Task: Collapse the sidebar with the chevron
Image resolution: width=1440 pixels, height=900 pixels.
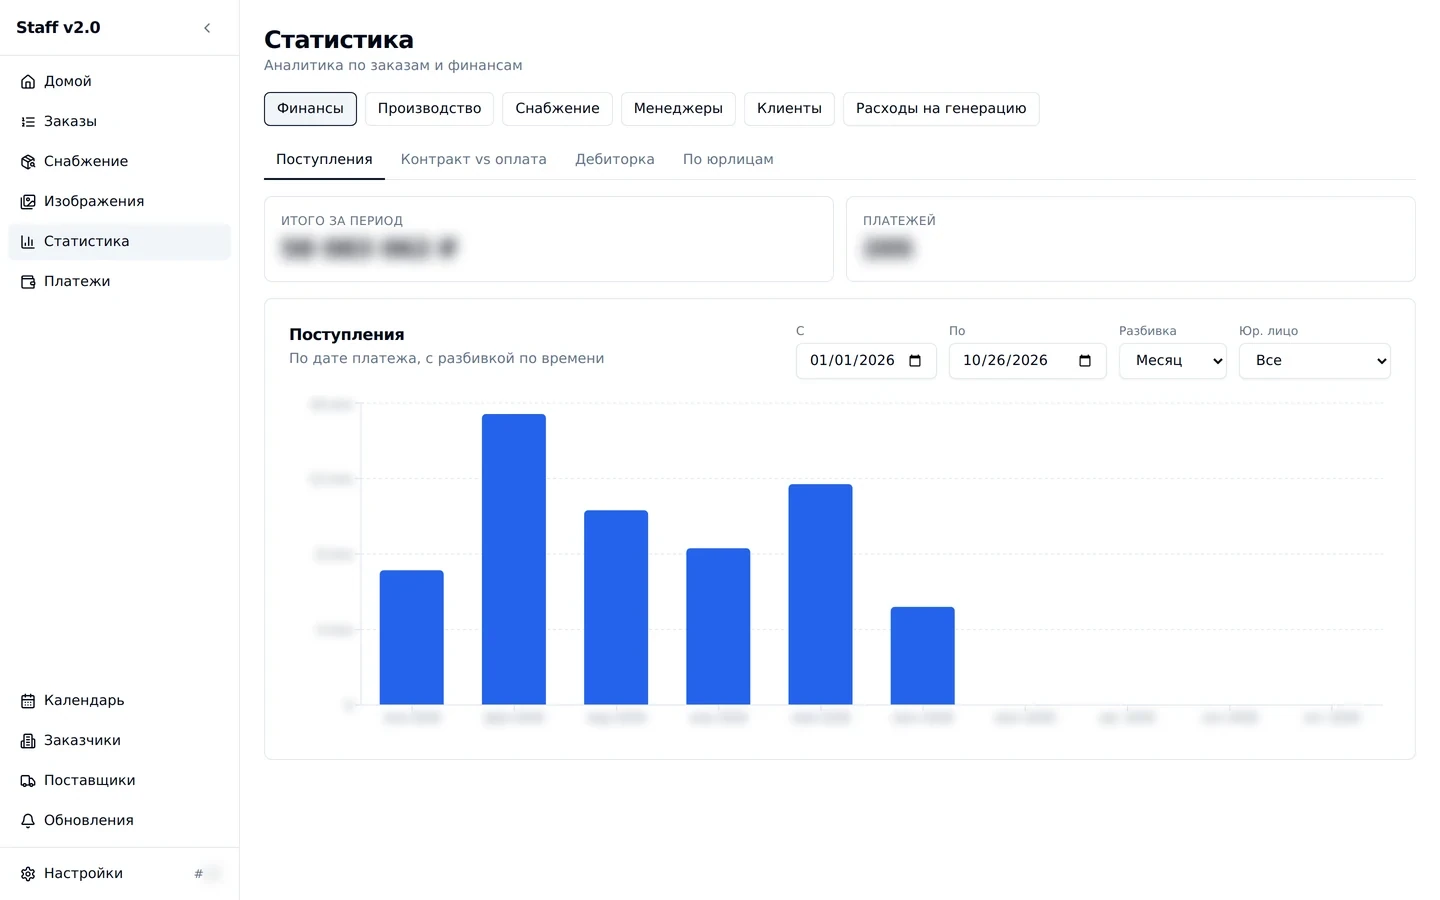Action: pyautogui.click(x=207, y=28)
